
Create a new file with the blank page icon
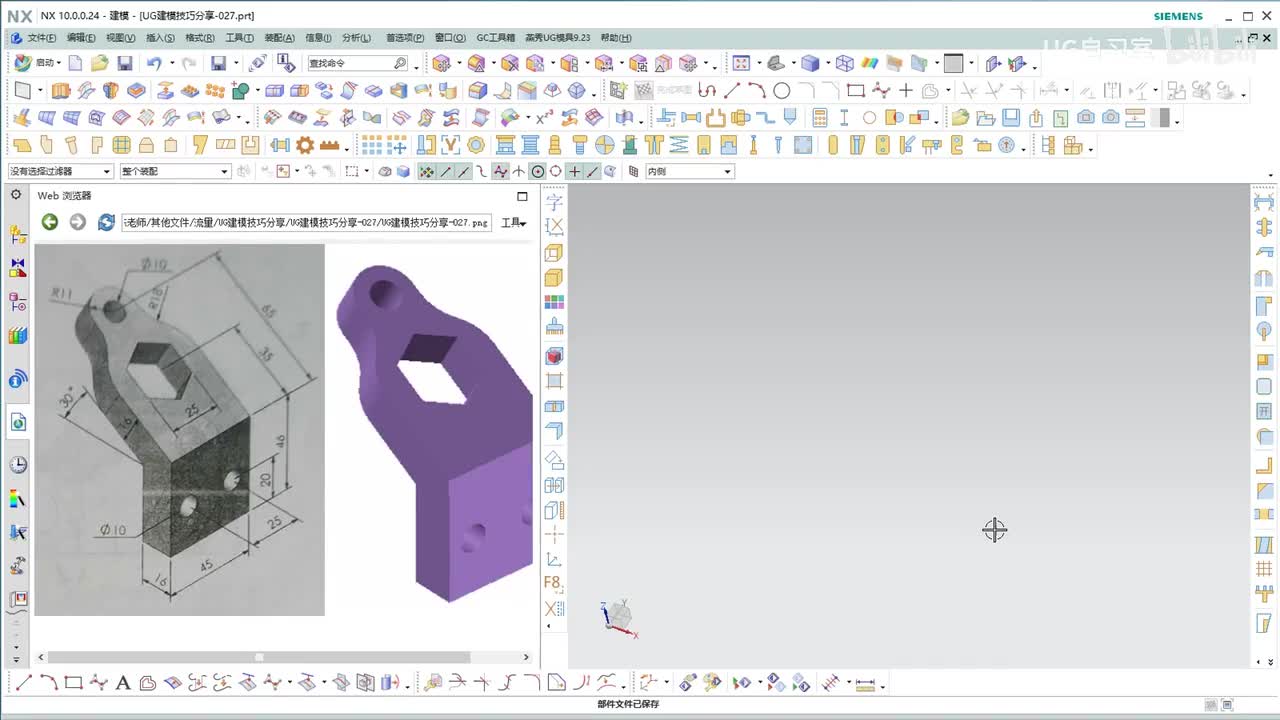click(x=76, y=63)
